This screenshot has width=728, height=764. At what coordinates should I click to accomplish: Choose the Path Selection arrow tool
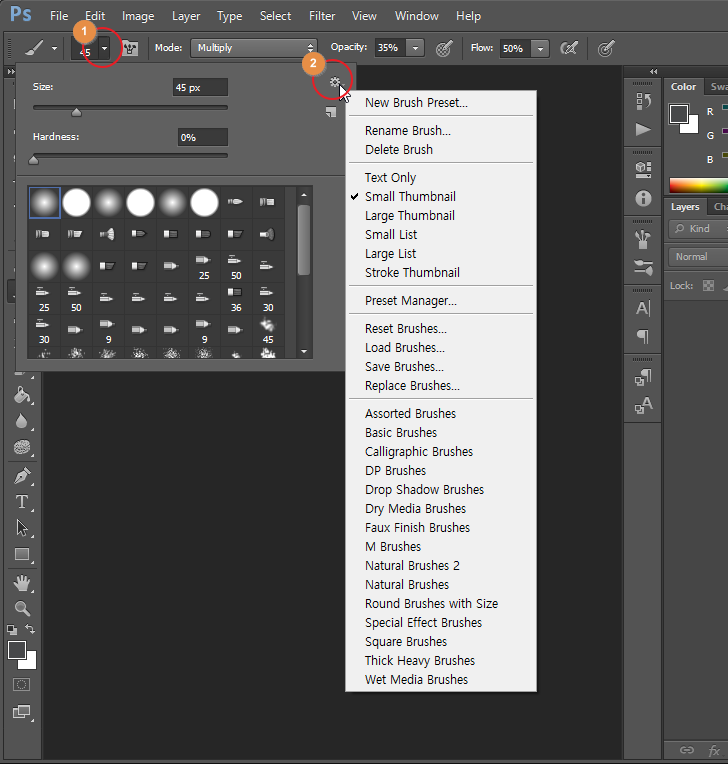[x=22, y=528]
